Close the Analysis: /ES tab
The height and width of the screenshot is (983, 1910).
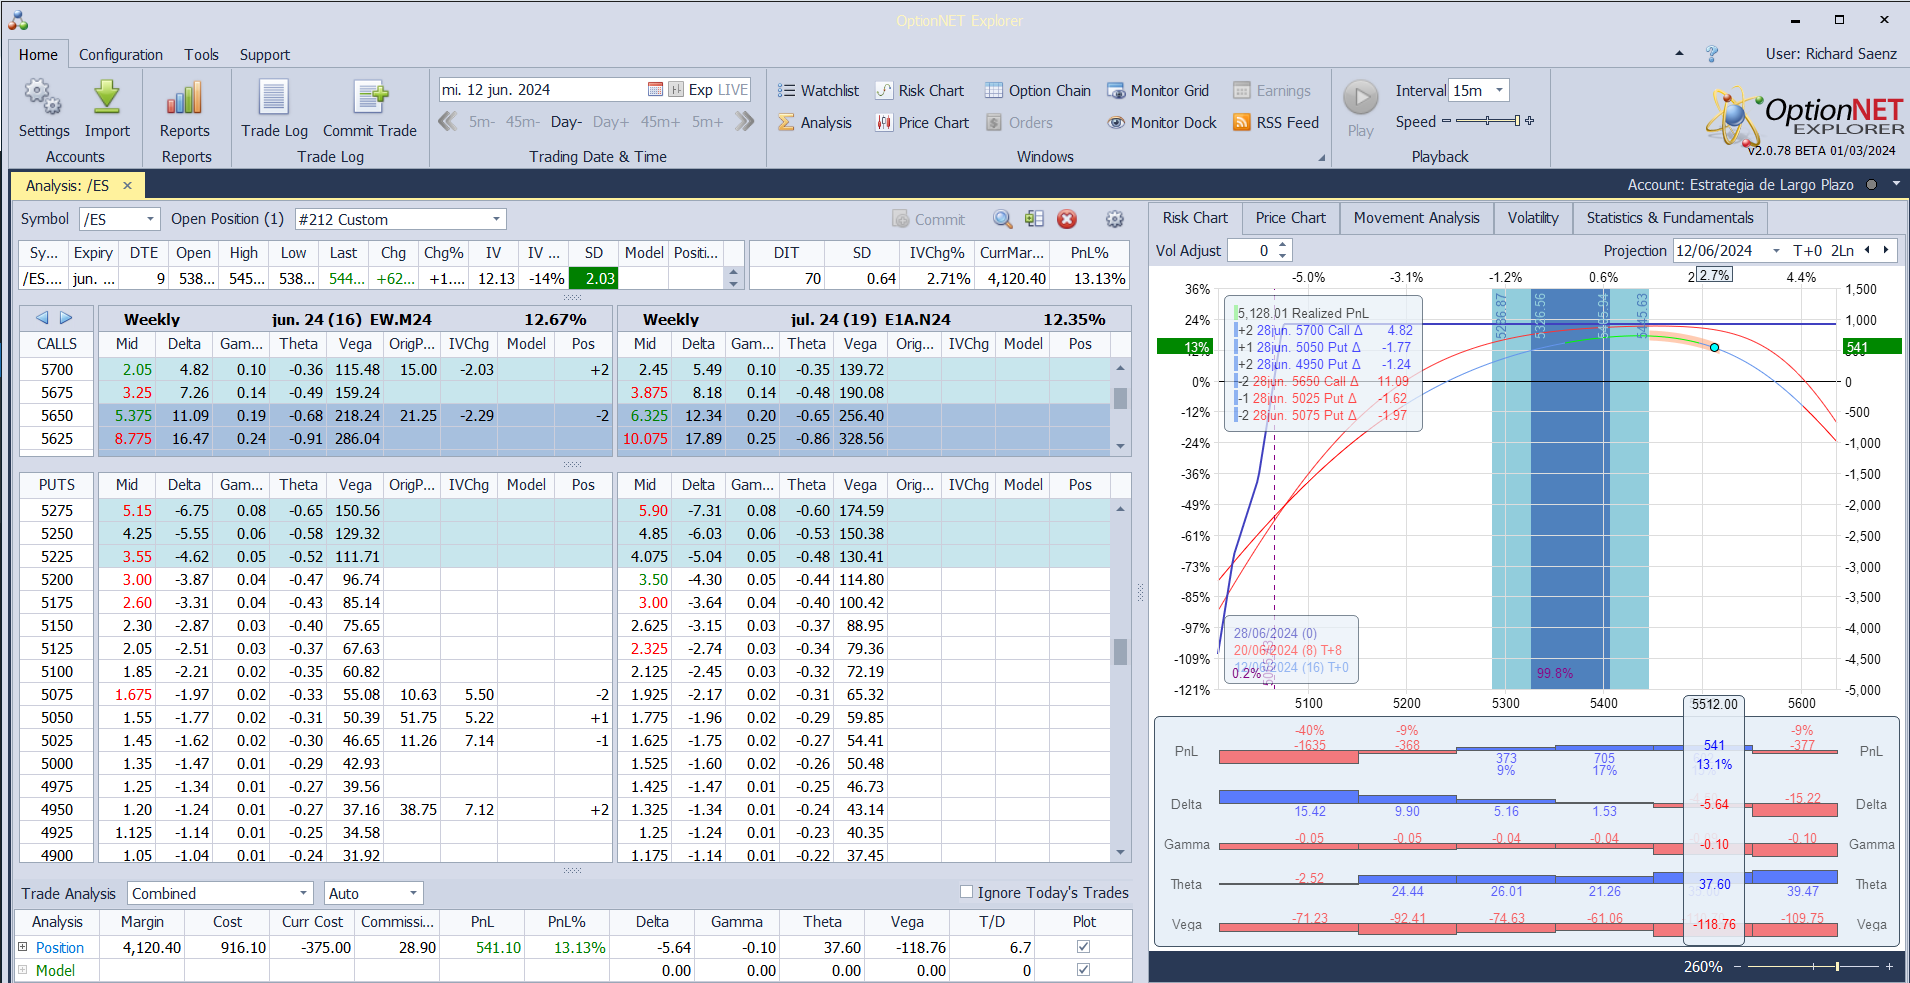point(127,185)
